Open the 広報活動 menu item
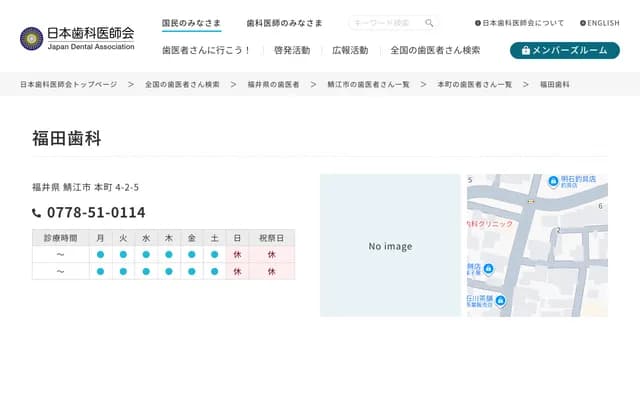 coord(350,50)
